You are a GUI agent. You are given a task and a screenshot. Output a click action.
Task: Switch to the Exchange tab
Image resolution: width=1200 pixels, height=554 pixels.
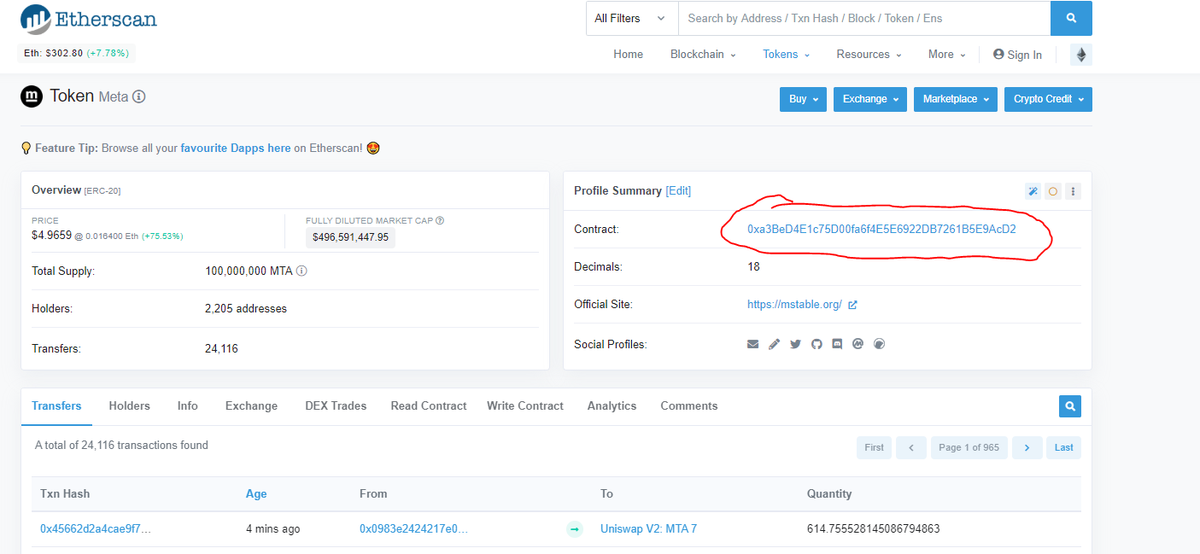251,406
